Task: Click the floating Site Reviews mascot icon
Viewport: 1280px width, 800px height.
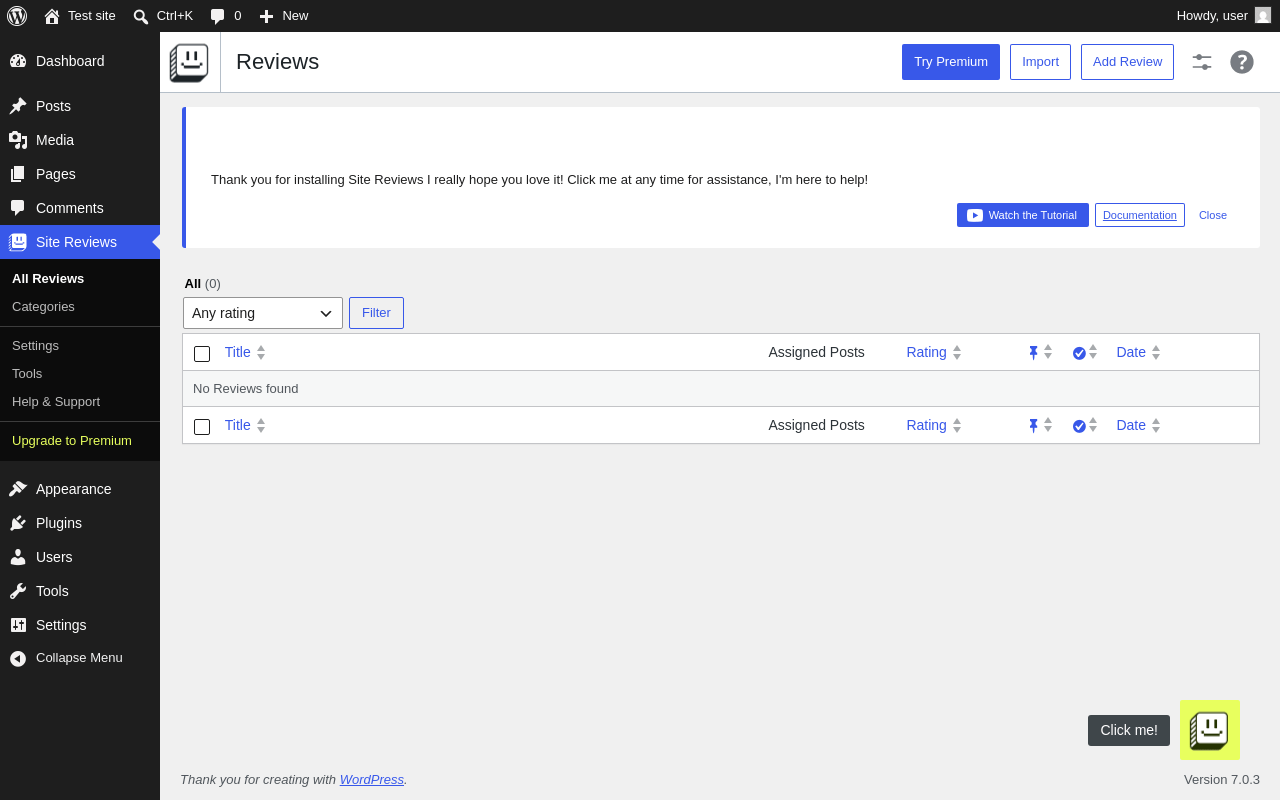Action: pyautogui.click(x=1210, y=730)
